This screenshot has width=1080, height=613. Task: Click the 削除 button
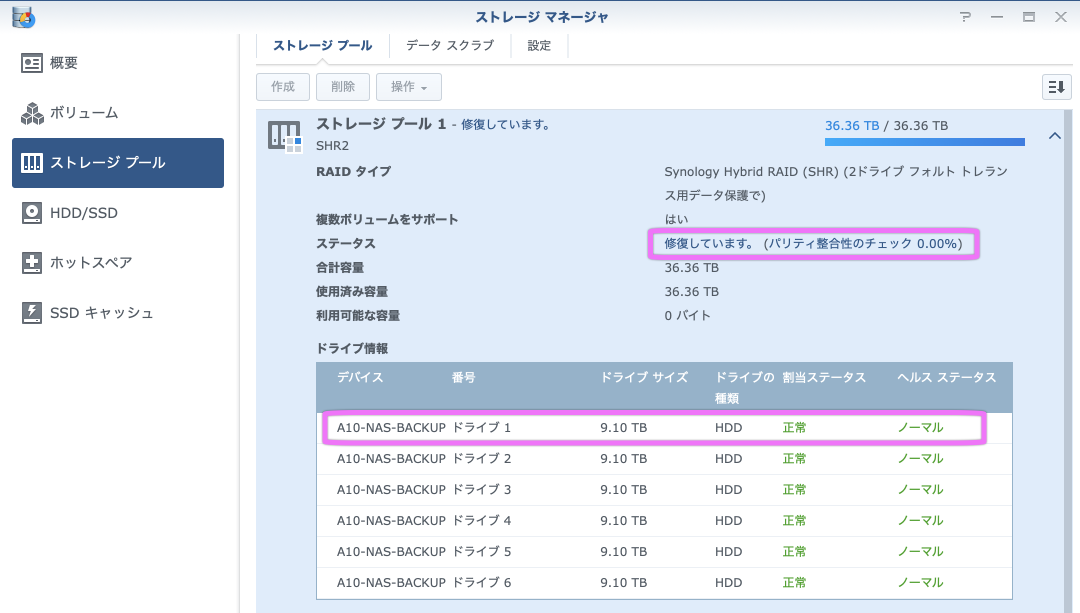click(x=343, y=87)
